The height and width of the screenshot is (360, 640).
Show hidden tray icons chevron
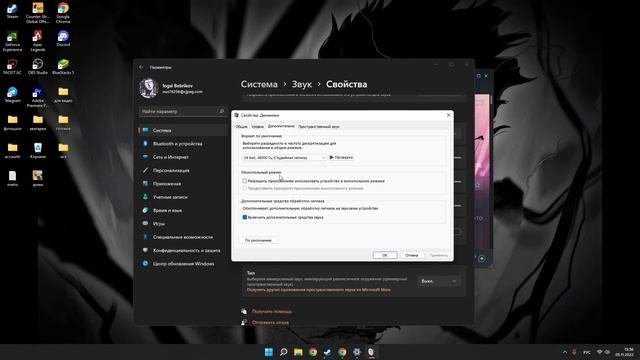point(565,352)
